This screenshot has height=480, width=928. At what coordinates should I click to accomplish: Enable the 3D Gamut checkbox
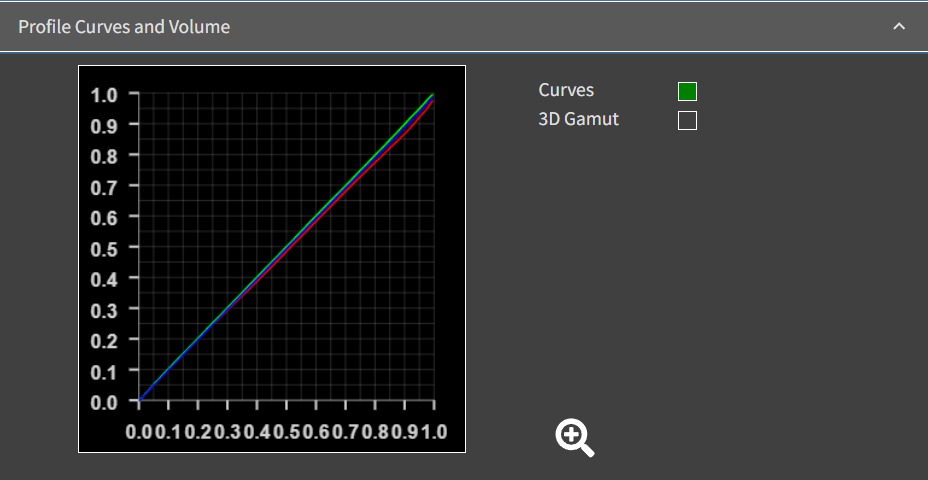pyautogui.click(x=687, y=121)
